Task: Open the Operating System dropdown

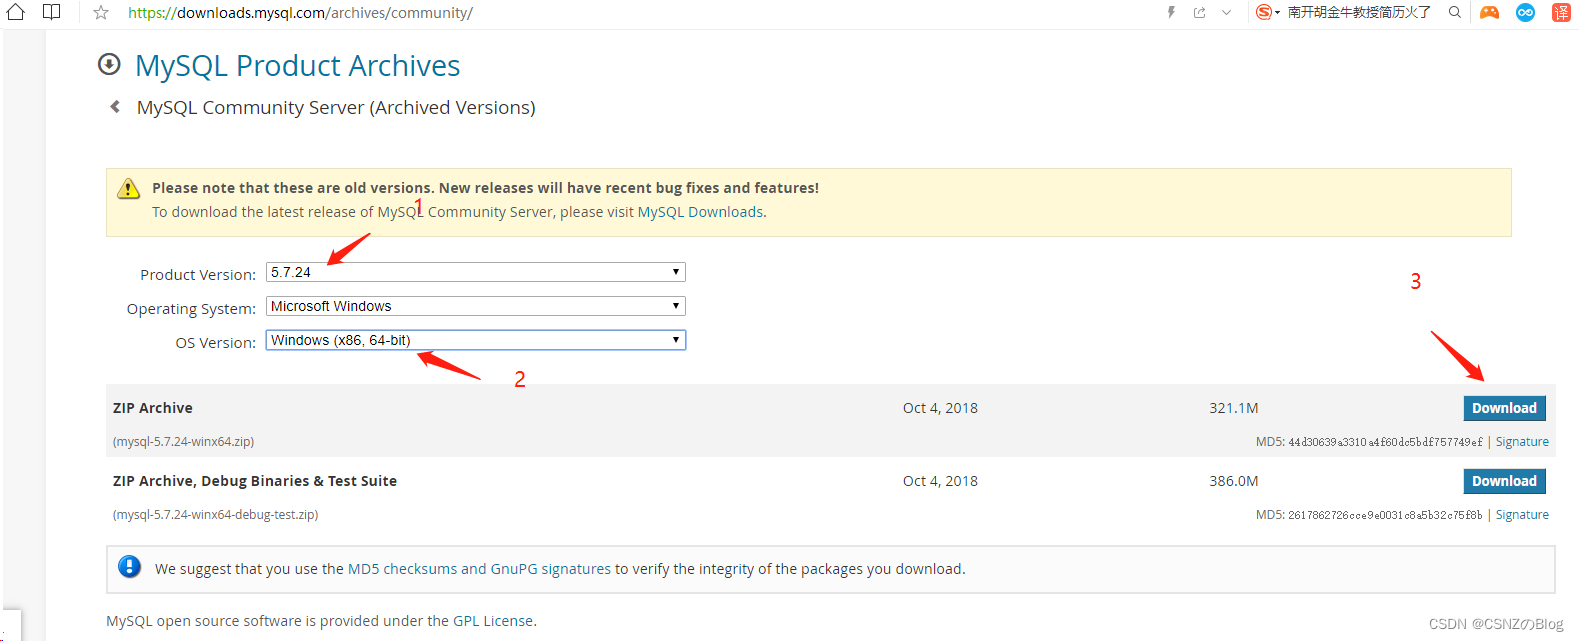Action: (x=476, y=306)
